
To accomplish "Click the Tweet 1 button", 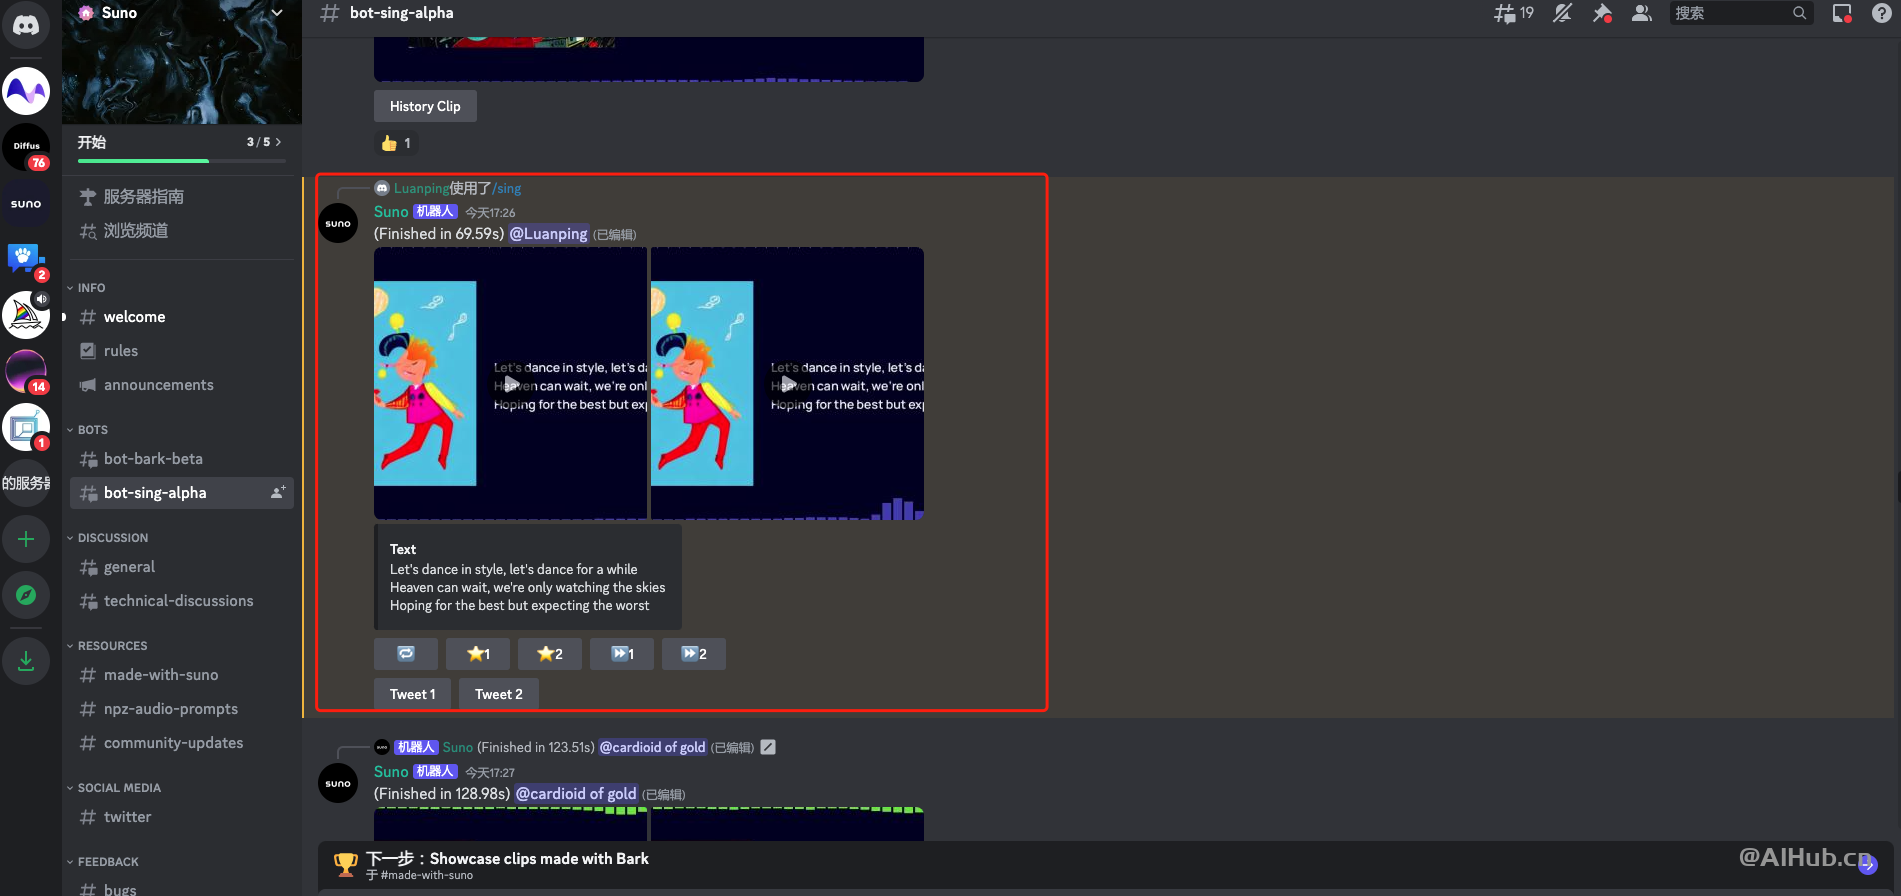I will 412,694.
